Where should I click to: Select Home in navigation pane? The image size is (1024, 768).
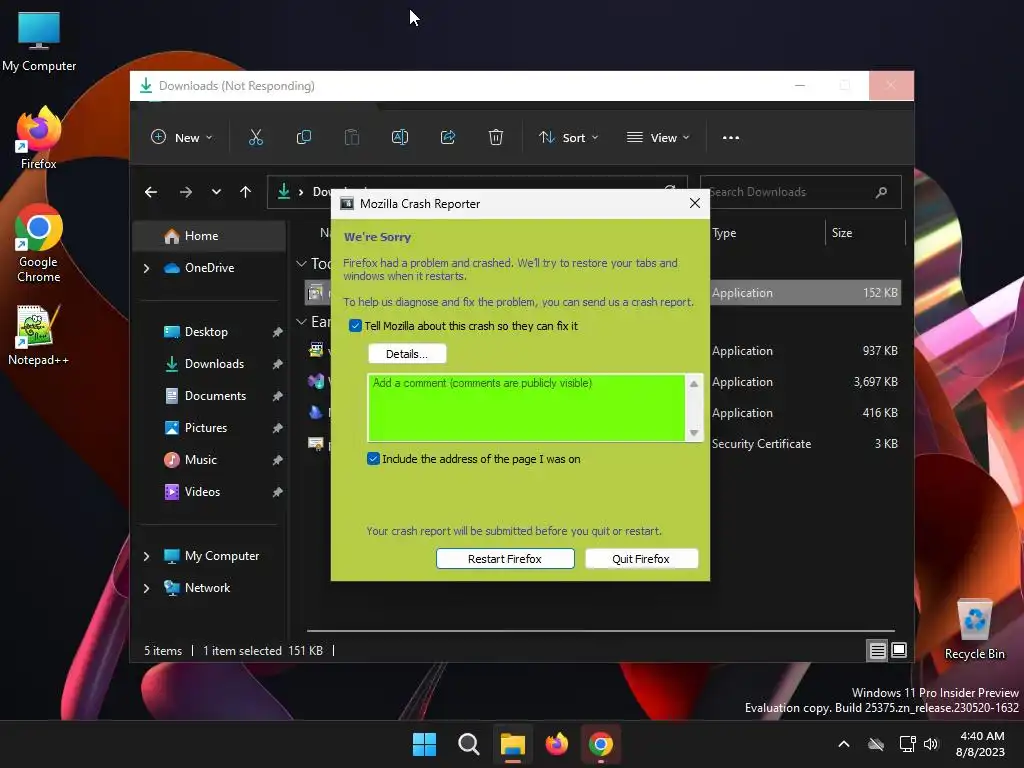tap(209, 236)
